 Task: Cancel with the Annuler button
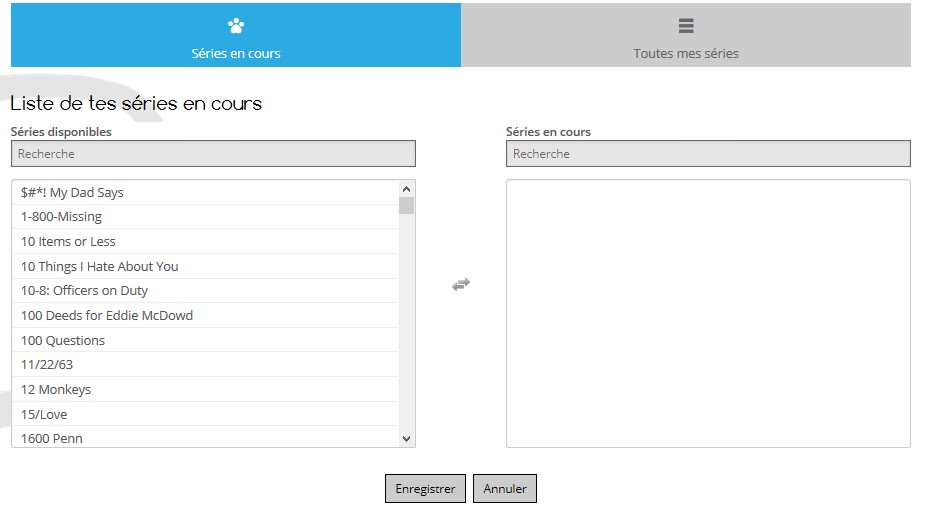(505, 489)
